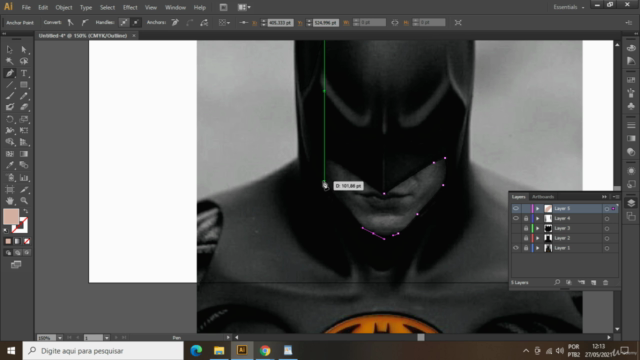
Task: Click the Locate Object icon in Layers panel
Action: tap(557, 282)
